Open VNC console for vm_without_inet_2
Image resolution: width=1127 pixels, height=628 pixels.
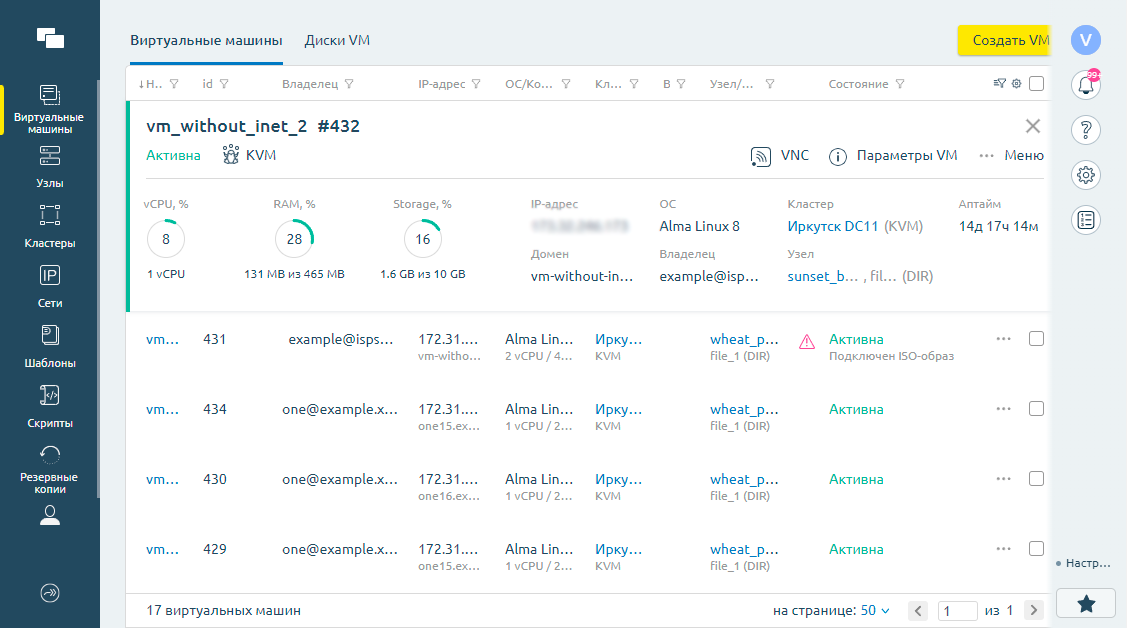tap(780, 156)
